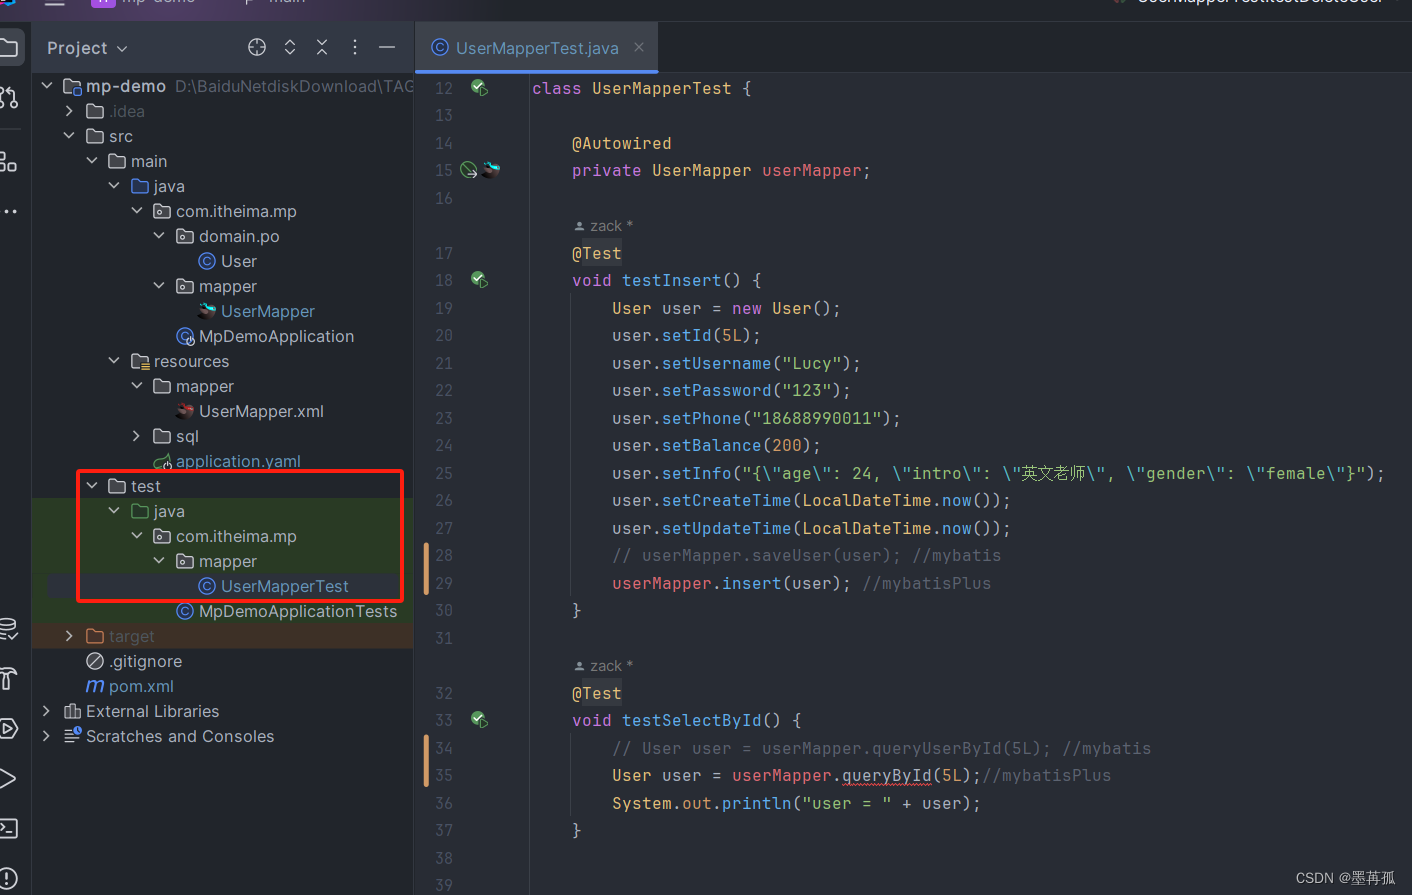The width and height of the screenshot is (1412, 895).
Task: Open the Project tool window icon
Action: coord(9,47)
